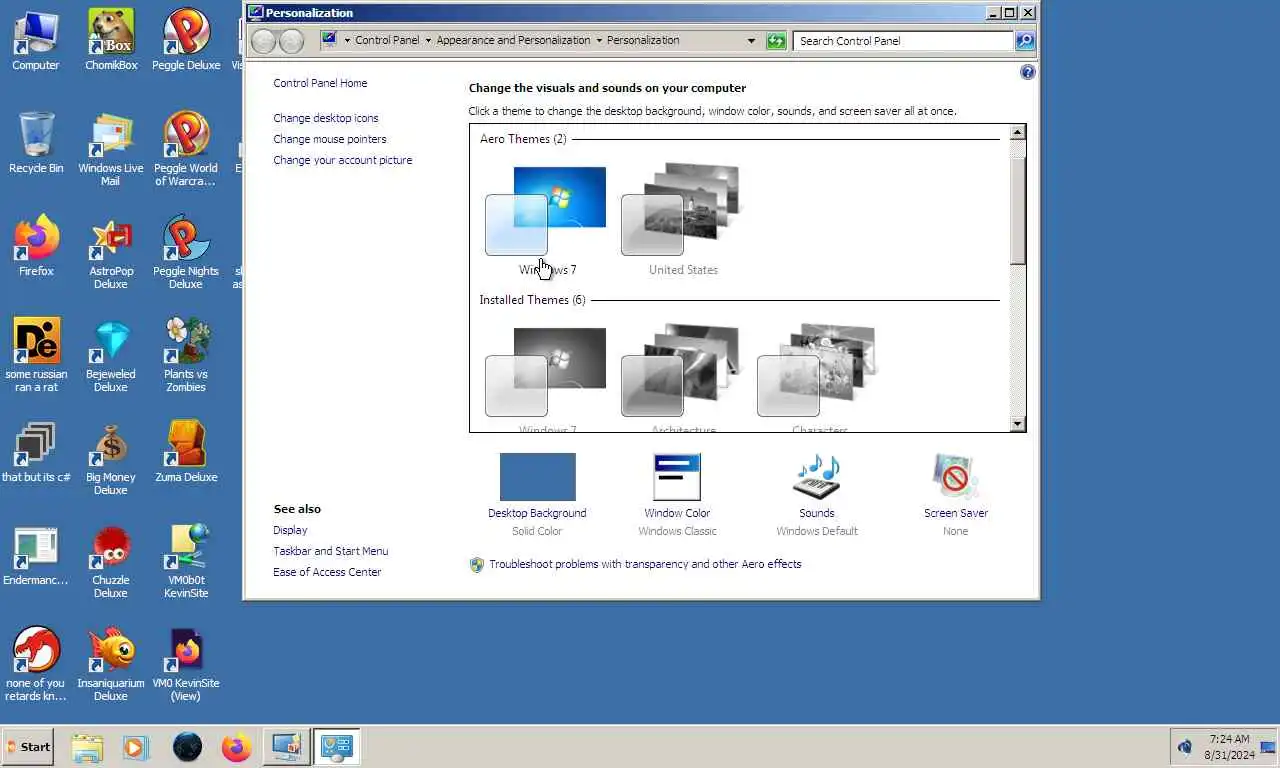Select the ChomikBox desktop icon
The width and height of the screenshot is (1280, 768).
pos(111,40)
